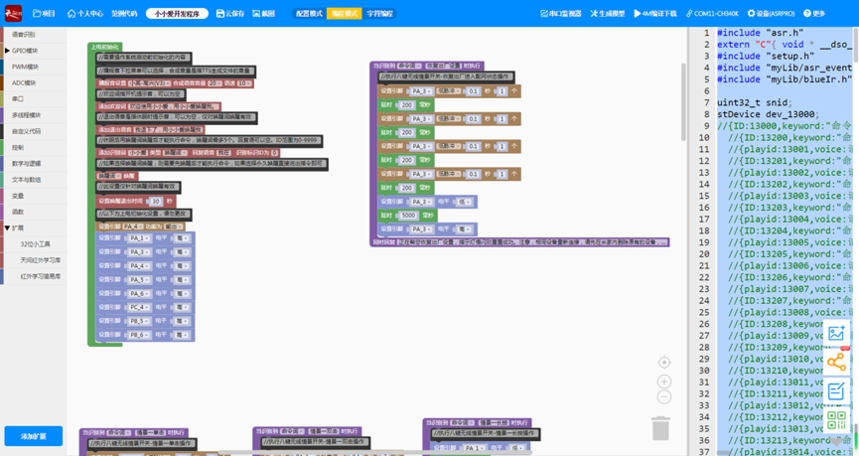Open PB_6 pin dropdown in init block
859x456 pixels.
coord(139,334)
